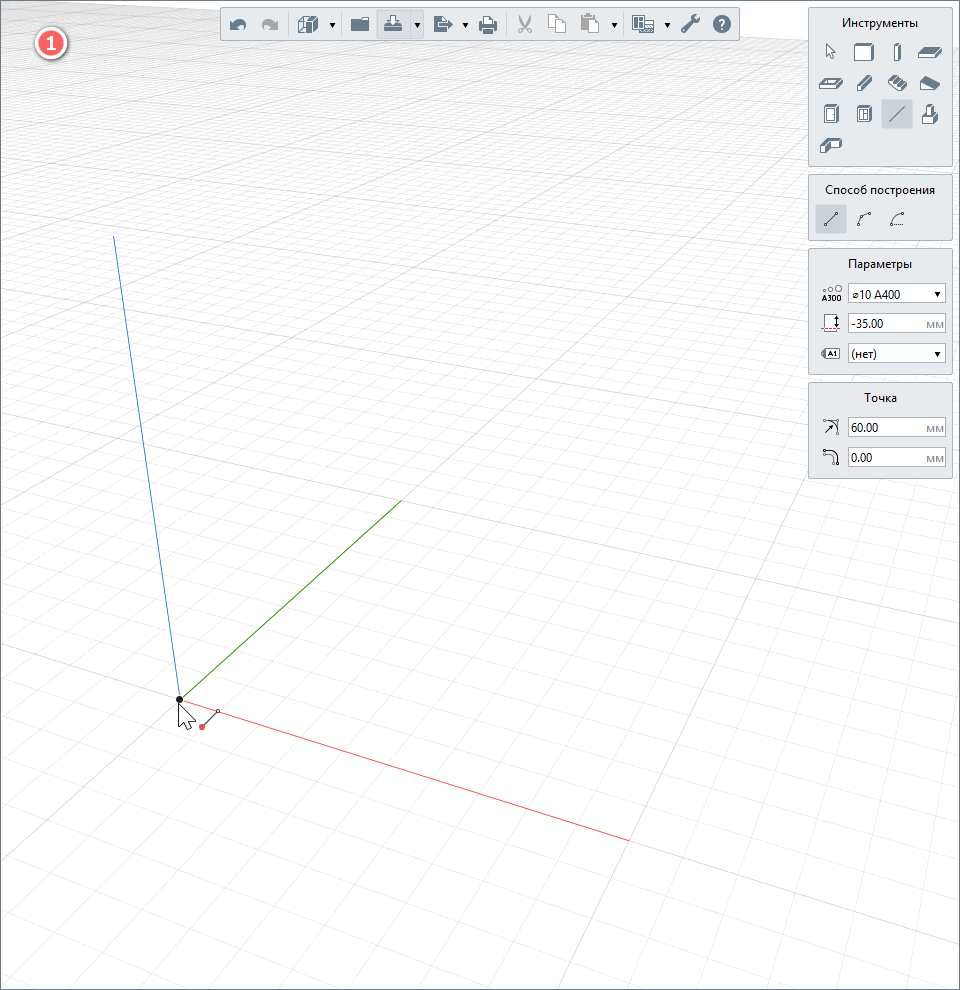Undo the last action
The width and height of the screenshot is (960, 990).
pyautogui.click(x=238, y=25)
